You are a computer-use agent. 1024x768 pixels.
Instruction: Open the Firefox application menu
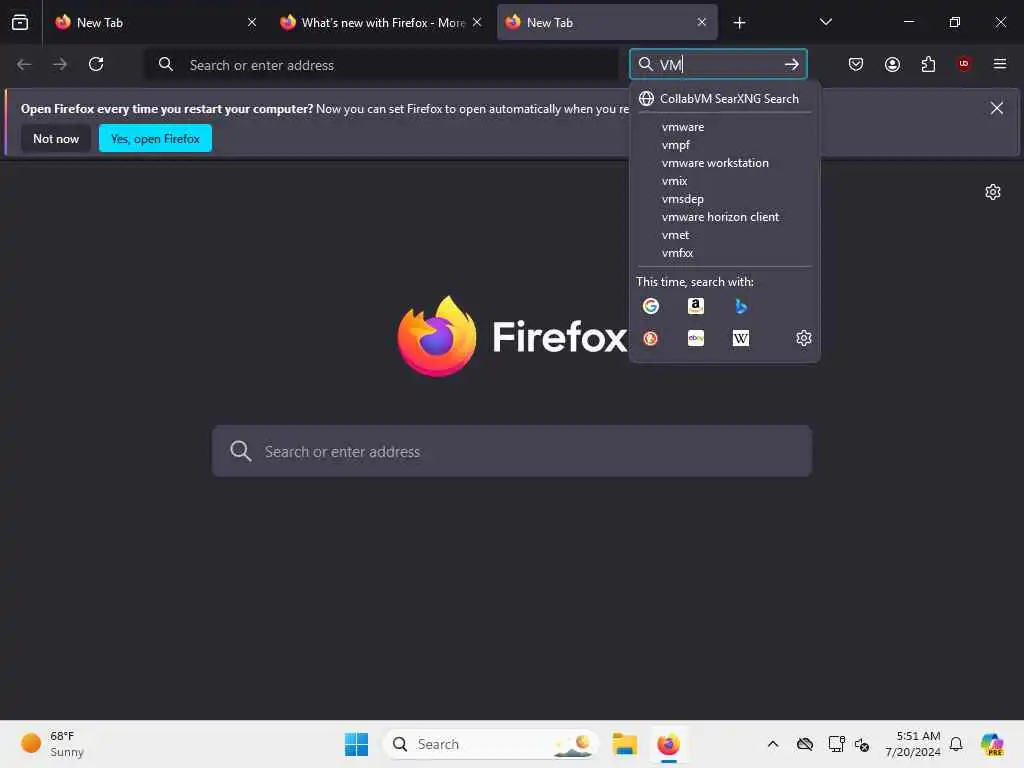999,64
